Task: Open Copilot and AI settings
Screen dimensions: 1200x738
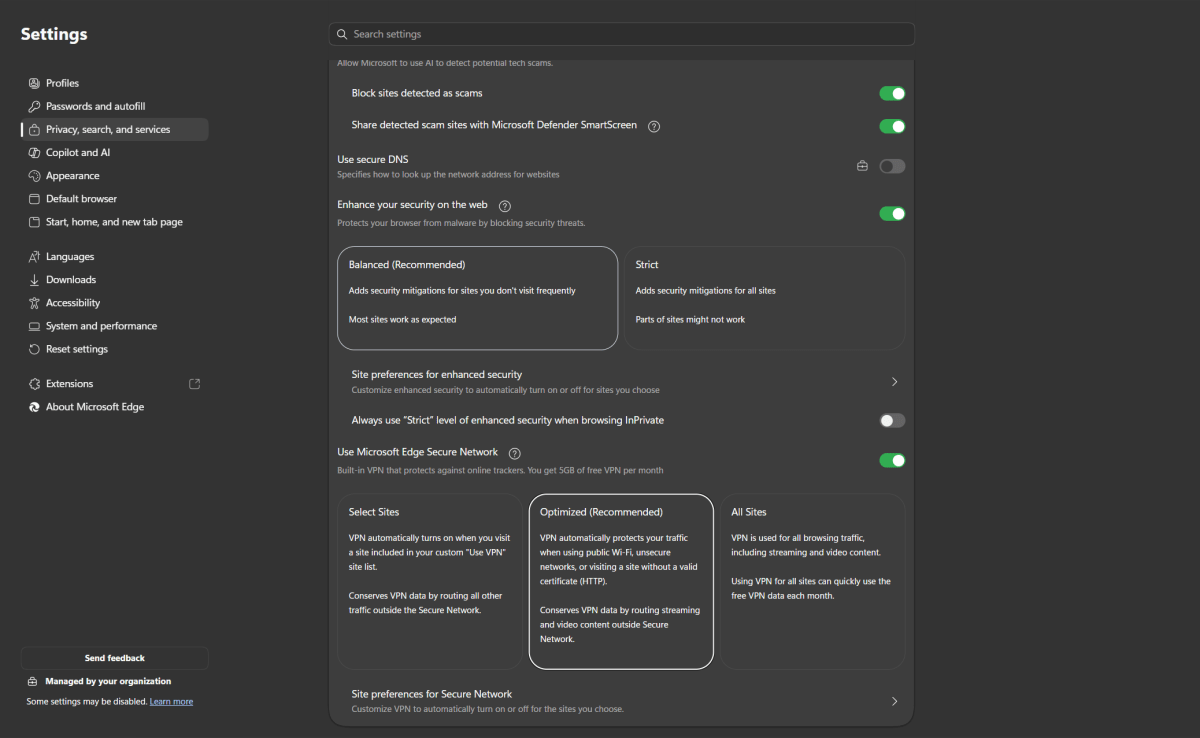Action: (114, 153)
